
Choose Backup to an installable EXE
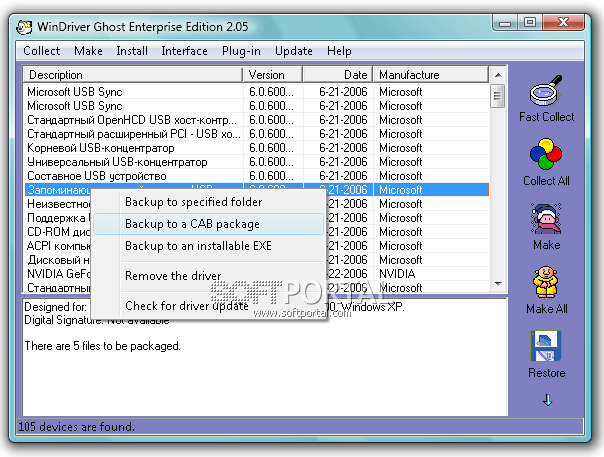click(208, 246)
